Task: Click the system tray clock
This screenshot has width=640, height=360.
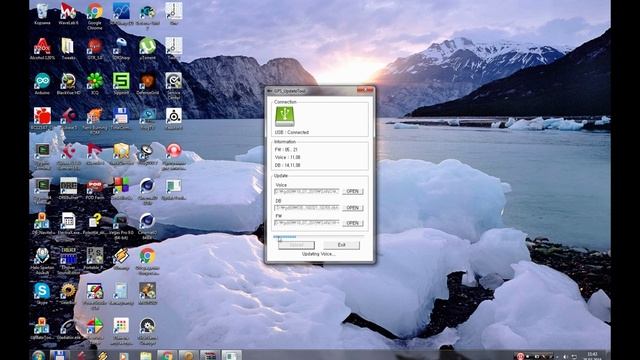Action: pyautogui.click(x=593, y=356)
